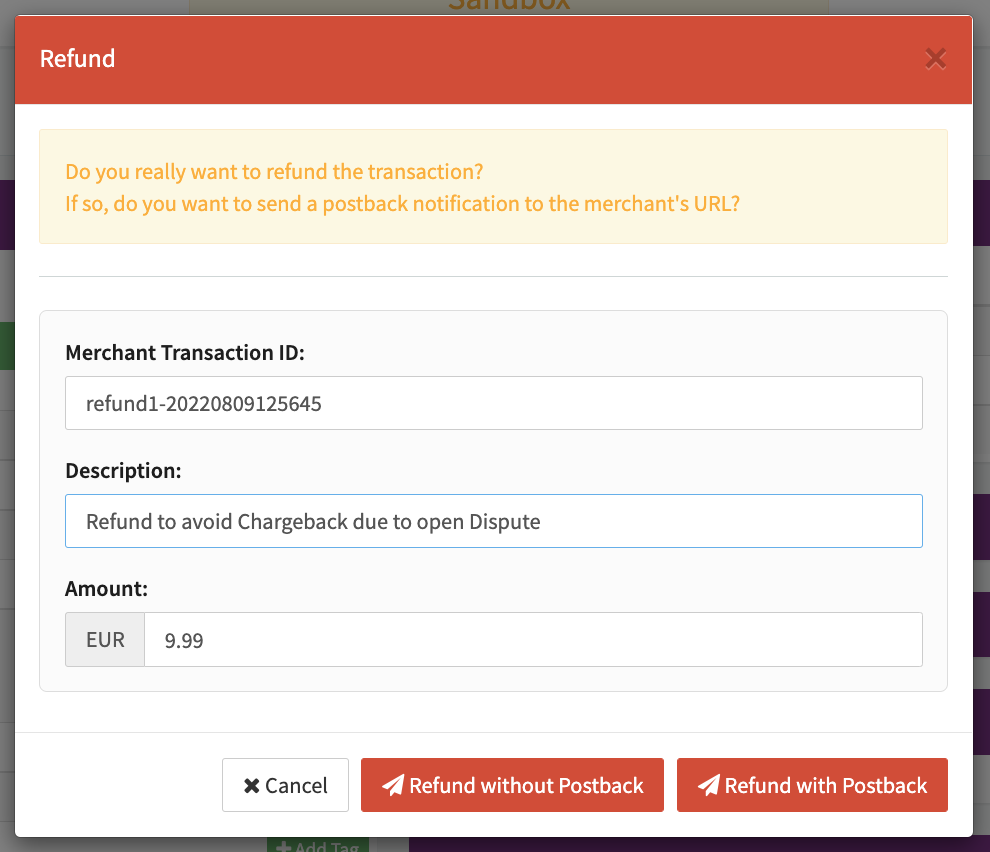Image resolution: width=990 pixels, height=852 pixels.
Task: Submit using Refund without Postback
Action: 512,785
